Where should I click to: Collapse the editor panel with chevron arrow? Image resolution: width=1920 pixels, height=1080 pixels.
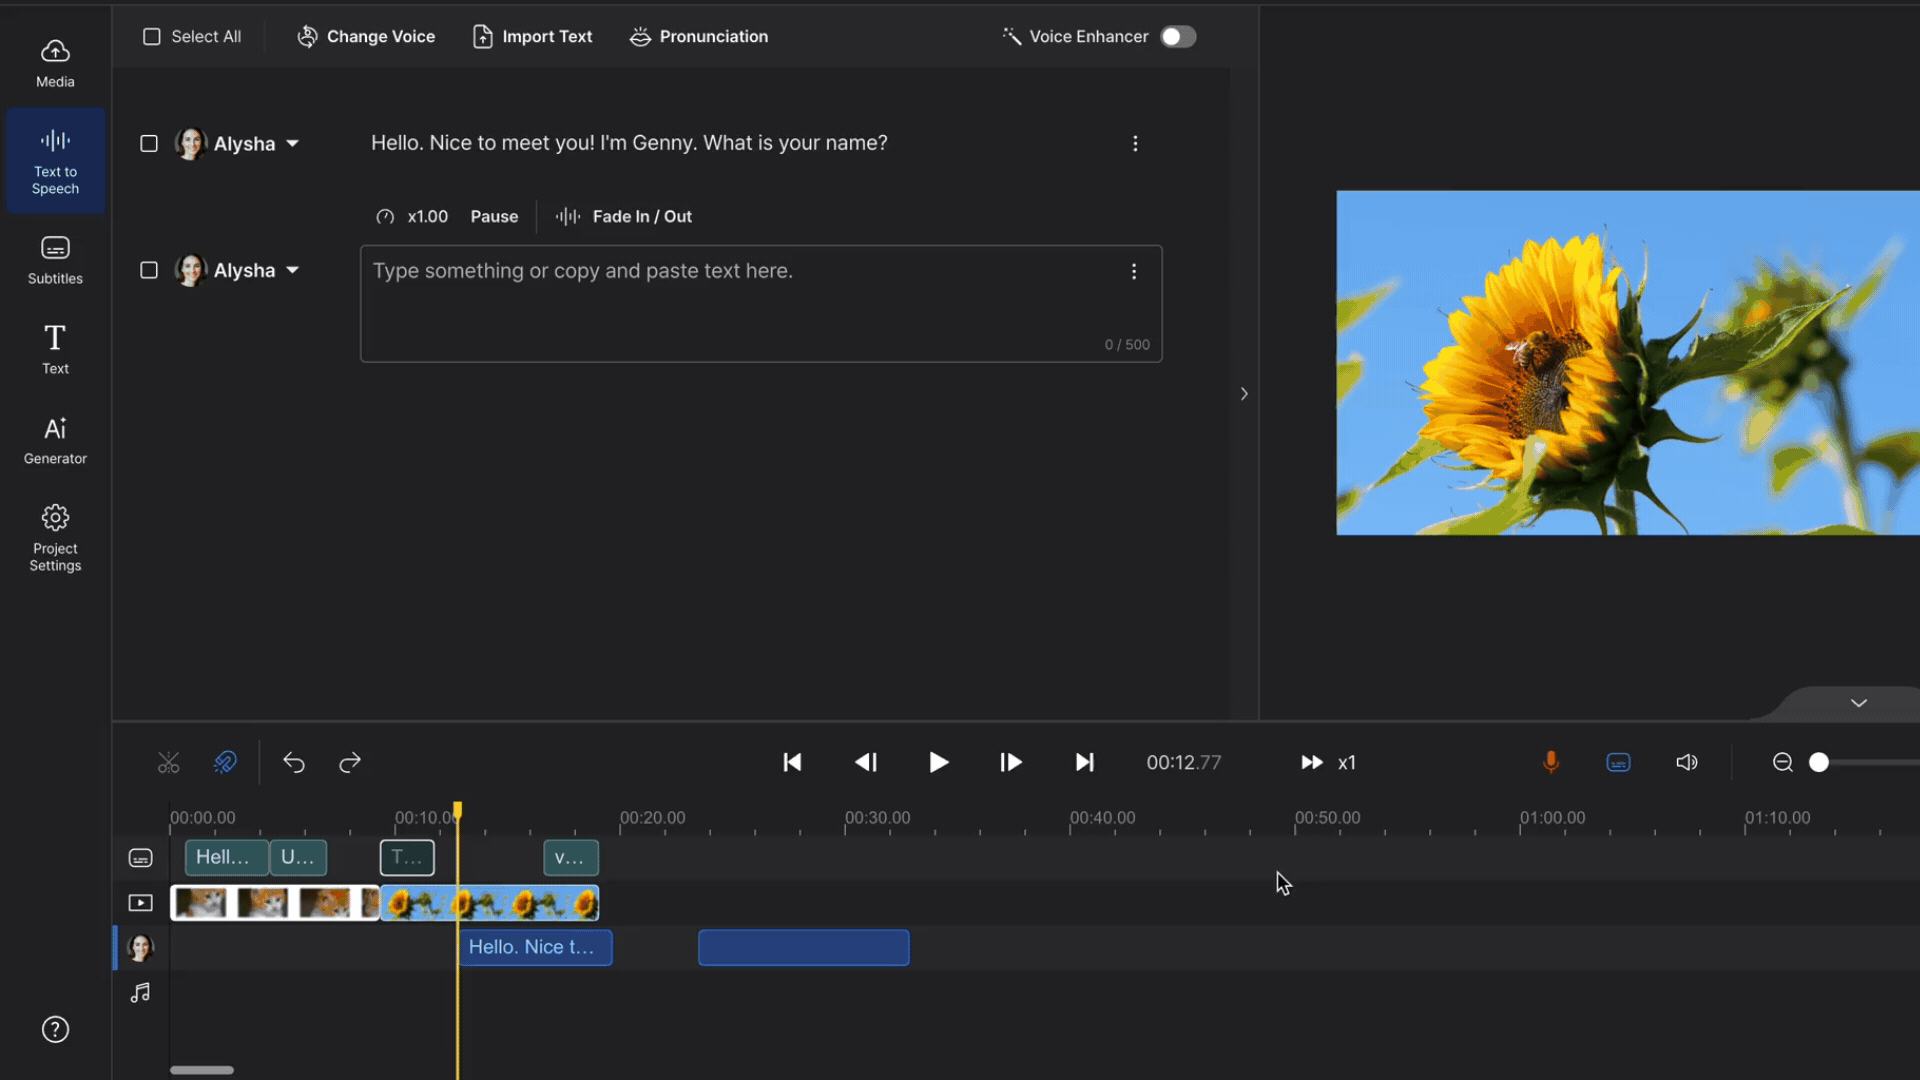[x=1244, y=394]
